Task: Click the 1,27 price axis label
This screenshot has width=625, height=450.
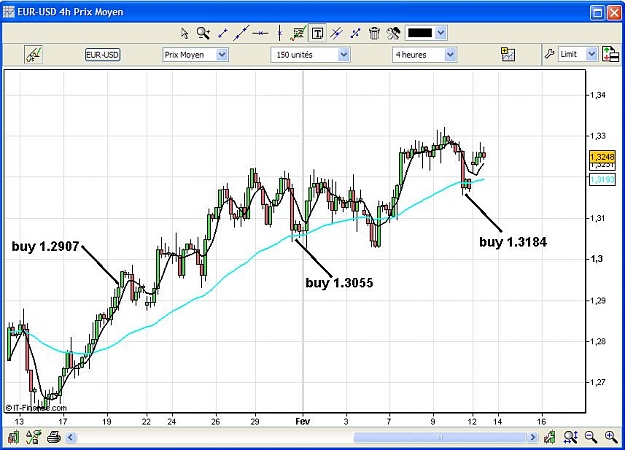Action: tap(598, 382)
